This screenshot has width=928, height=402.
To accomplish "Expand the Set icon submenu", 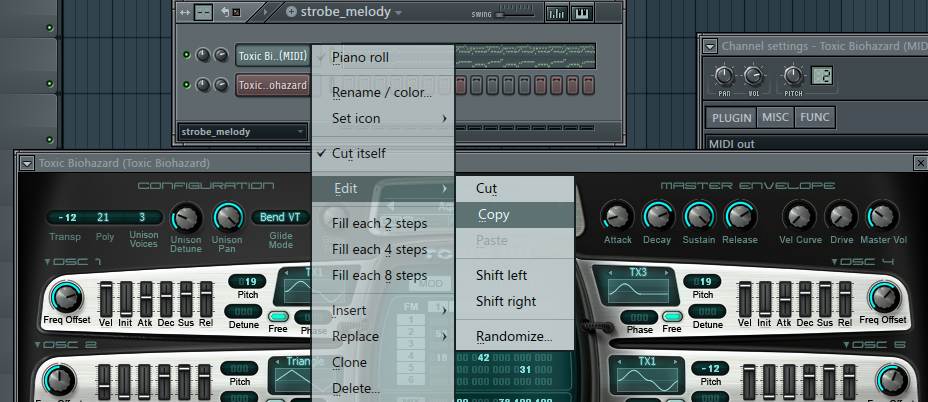I will [x=383, y=118].
